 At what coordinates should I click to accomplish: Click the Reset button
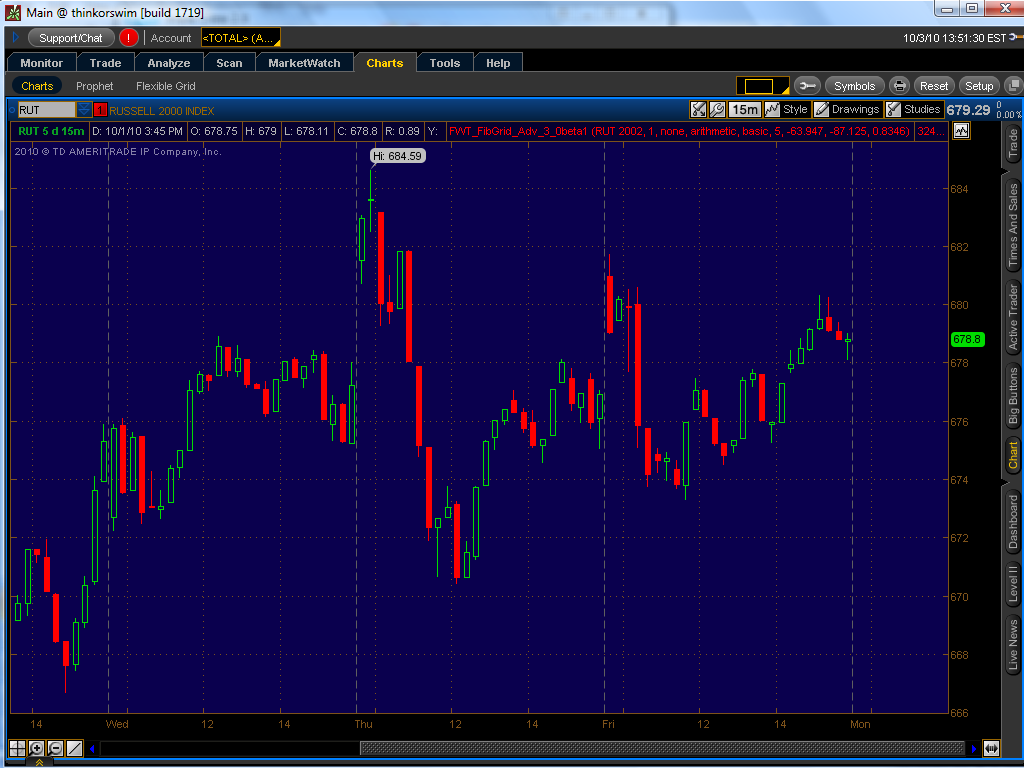[934, 86]
